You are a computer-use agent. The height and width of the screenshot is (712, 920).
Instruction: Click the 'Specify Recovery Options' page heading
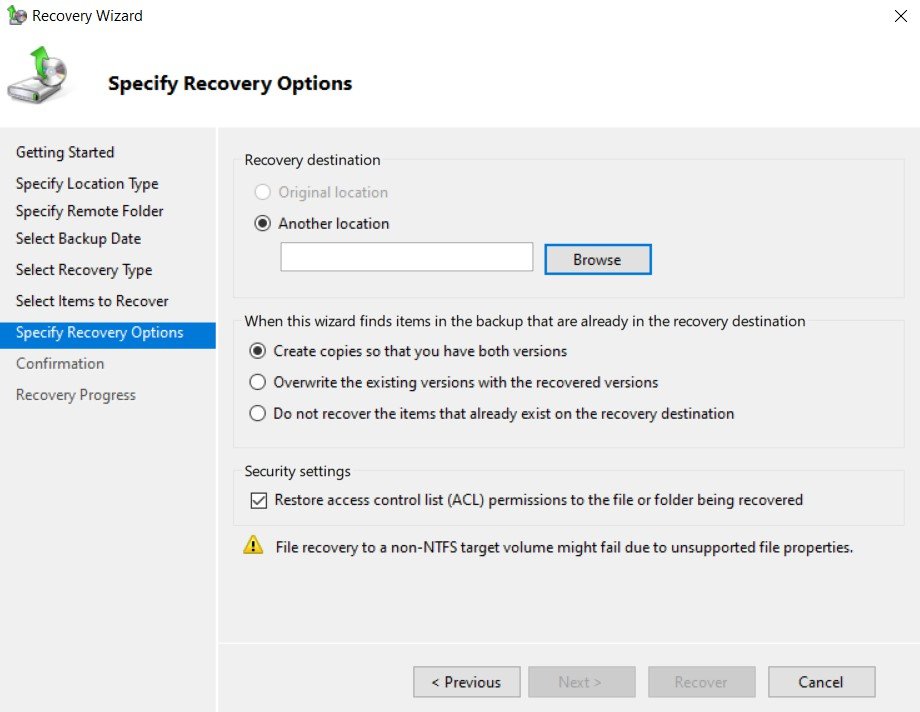pos(230,83)
